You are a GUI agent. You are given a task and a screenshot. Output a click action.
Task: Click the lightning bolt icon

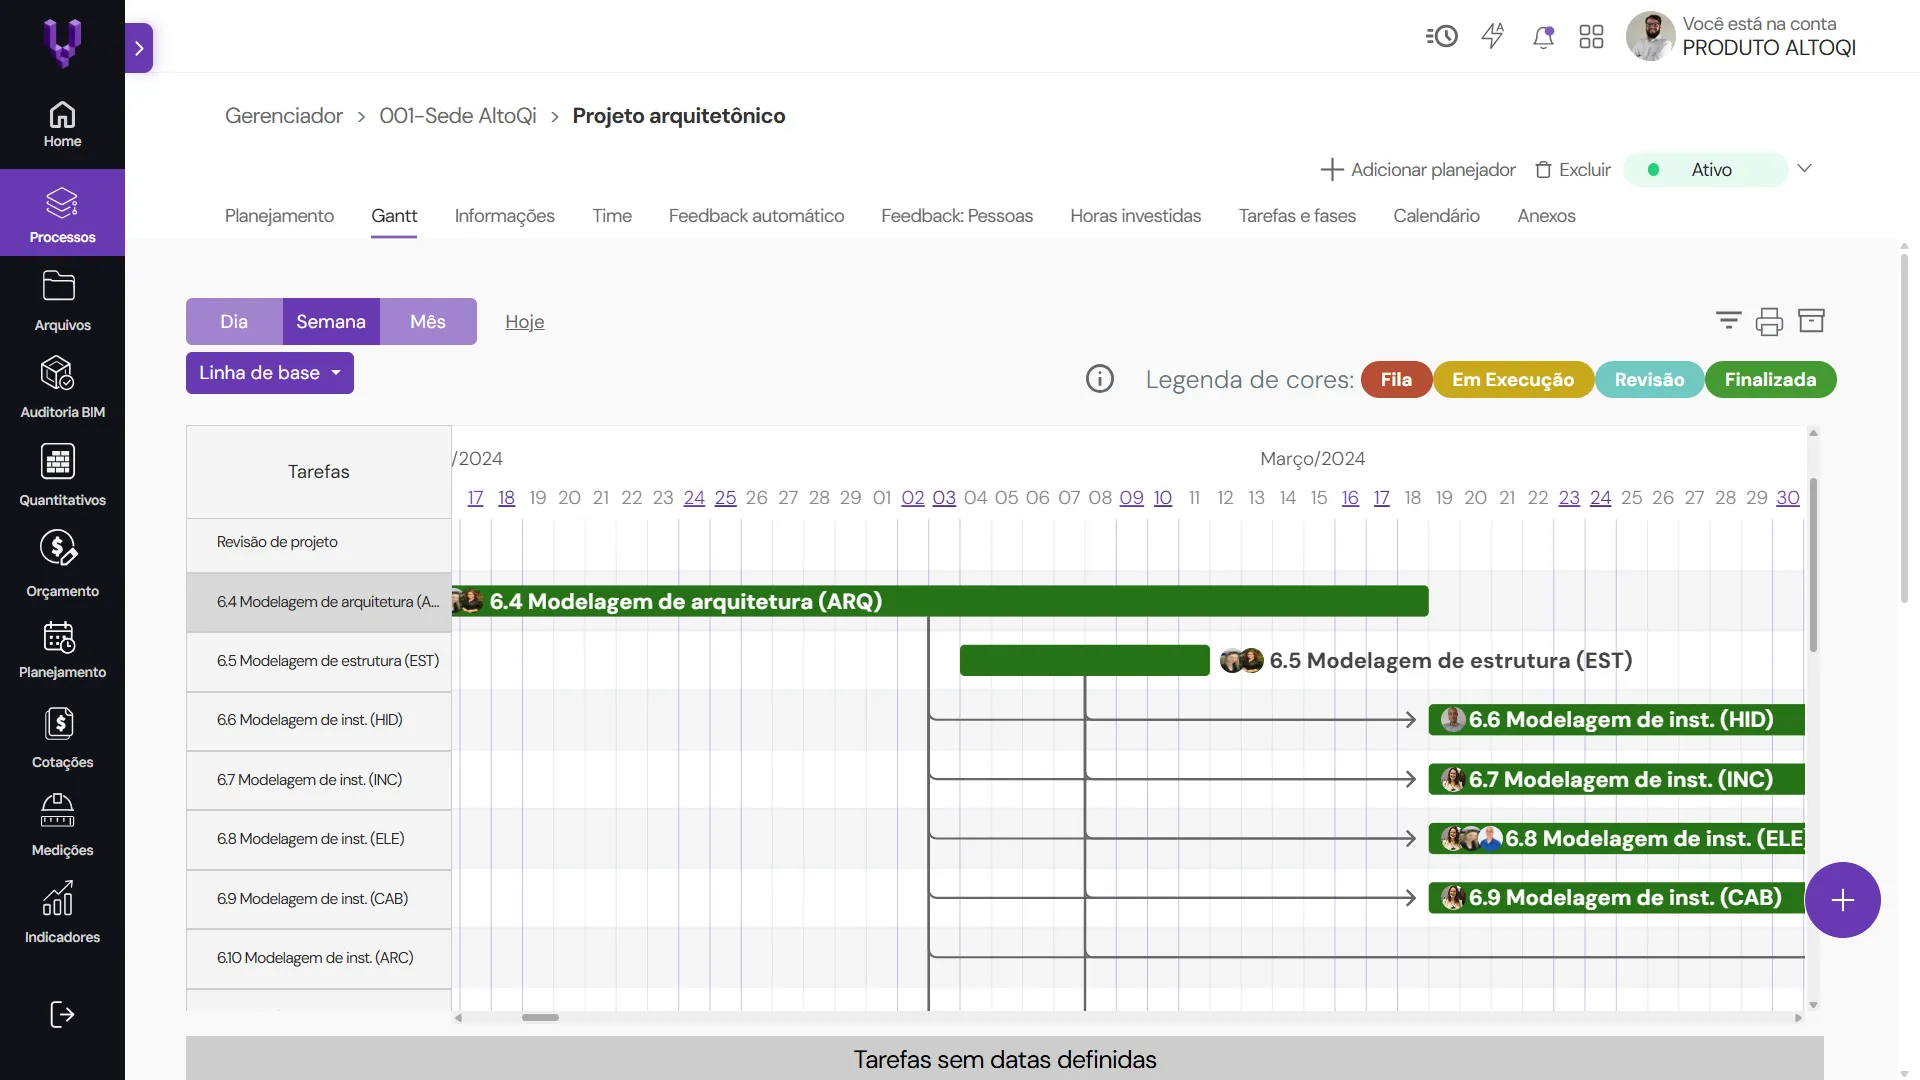tap(1493, 37)
